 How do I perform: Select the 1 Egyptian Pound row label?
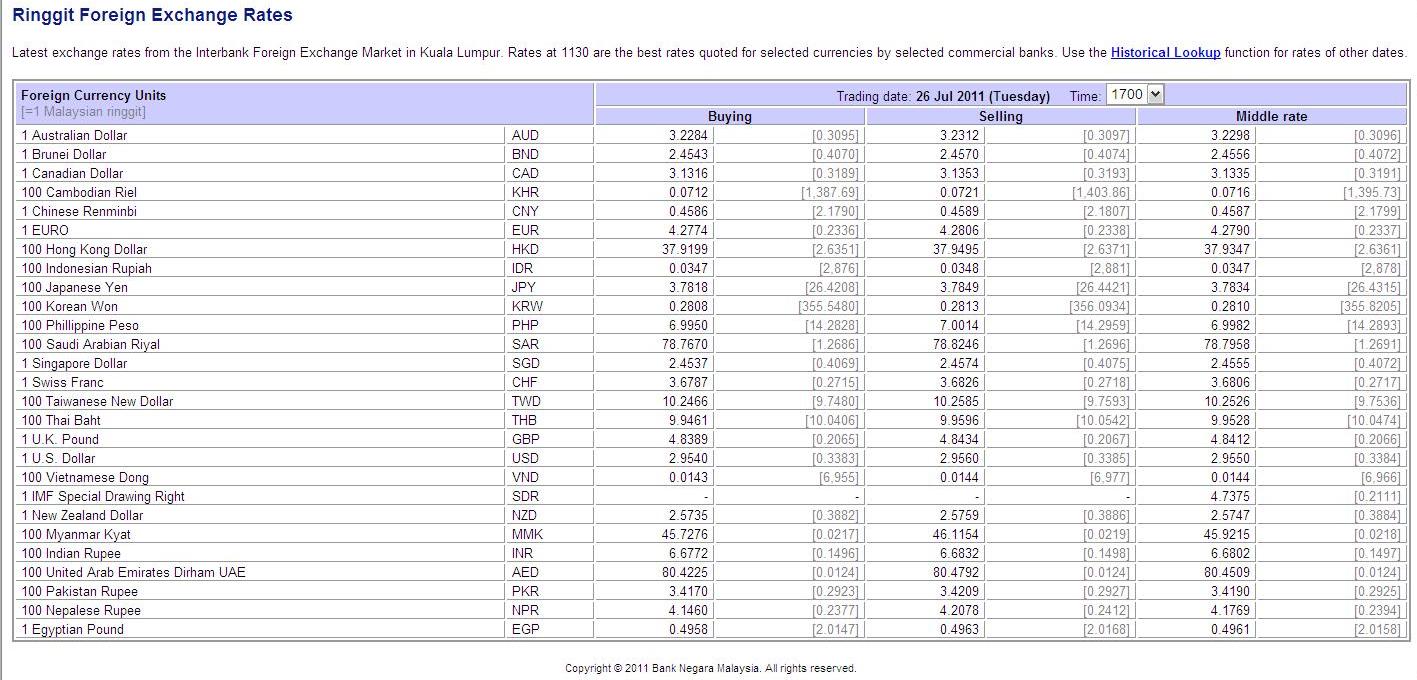point(73,629)
